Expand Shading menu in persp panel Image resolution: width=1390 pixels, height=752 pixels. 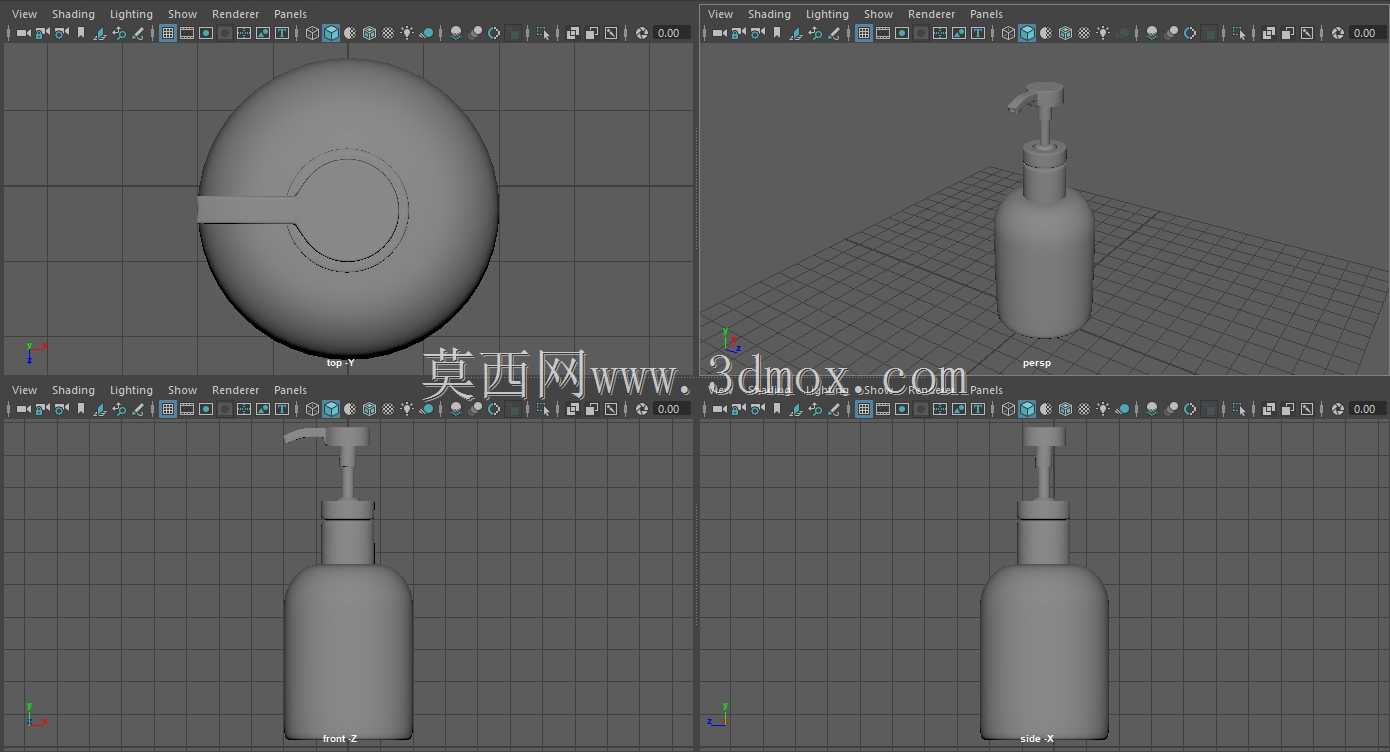click(x=769, y=14)
